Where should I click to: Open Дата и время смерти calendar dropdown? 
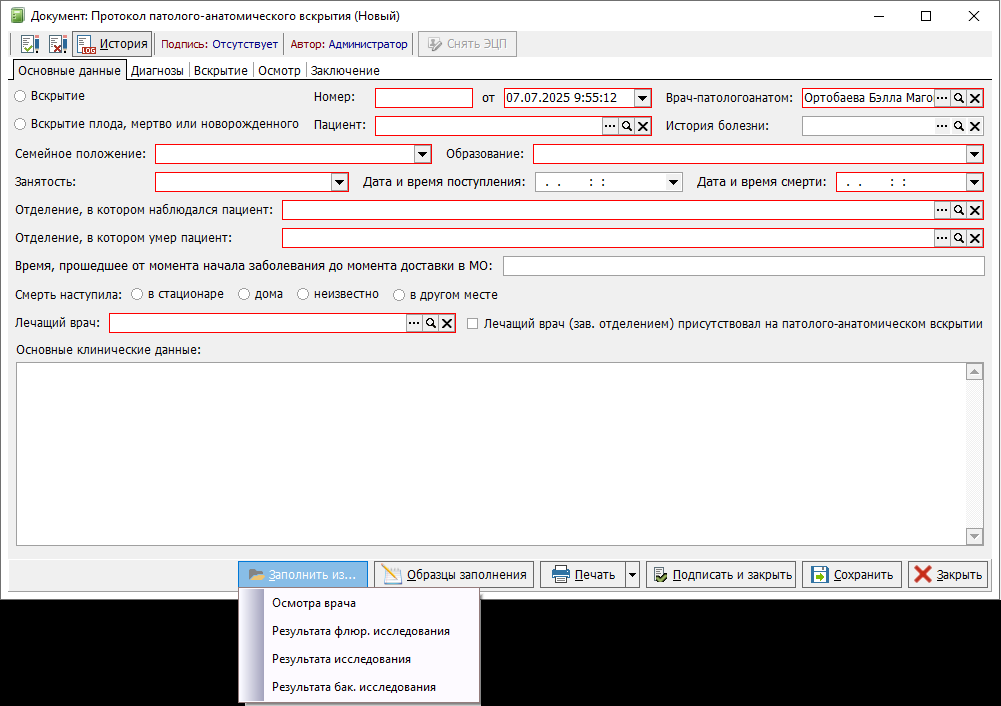(974, 182)
